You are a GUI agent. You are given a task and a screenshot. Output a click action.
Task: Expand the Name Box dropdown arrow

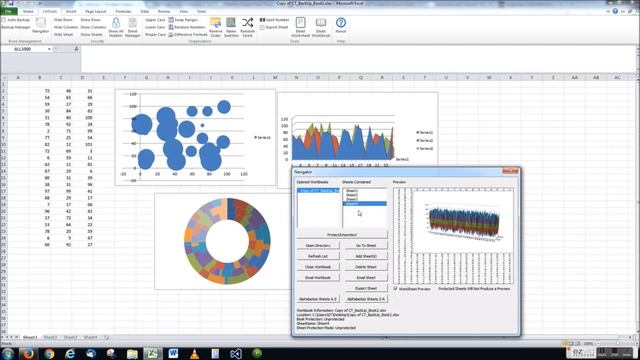[49, 49]
